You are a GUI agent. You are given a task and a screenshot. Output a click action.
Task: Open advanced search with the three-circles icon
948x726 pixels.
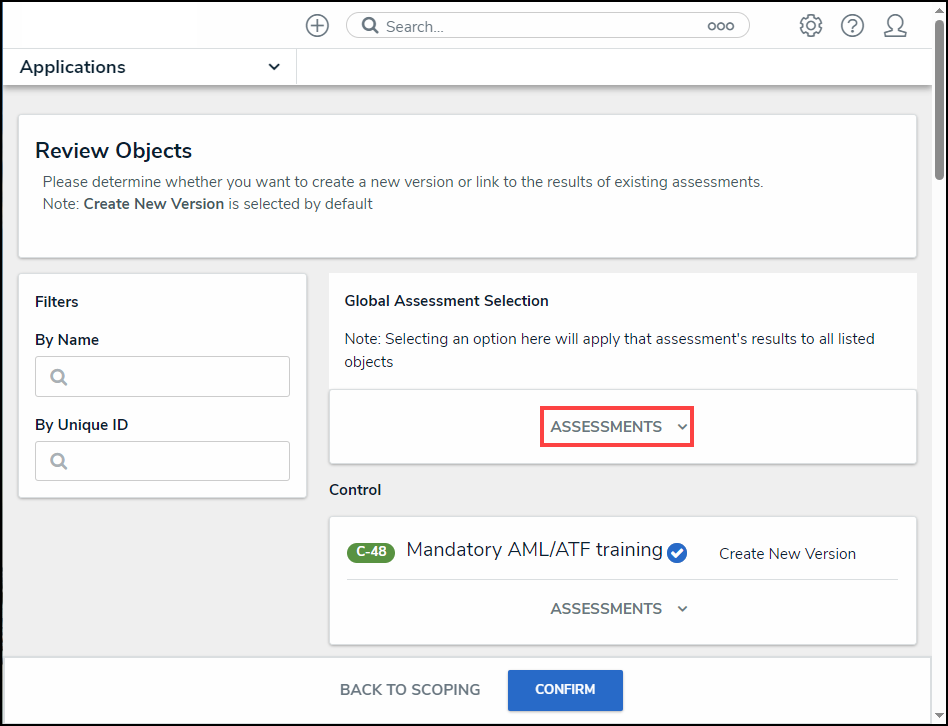coord(720,26)
